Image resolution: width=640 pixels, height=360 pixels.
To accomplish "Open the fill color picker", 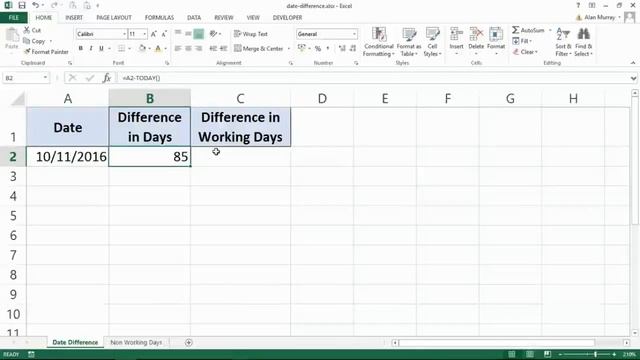I will [x=149, y=48].
